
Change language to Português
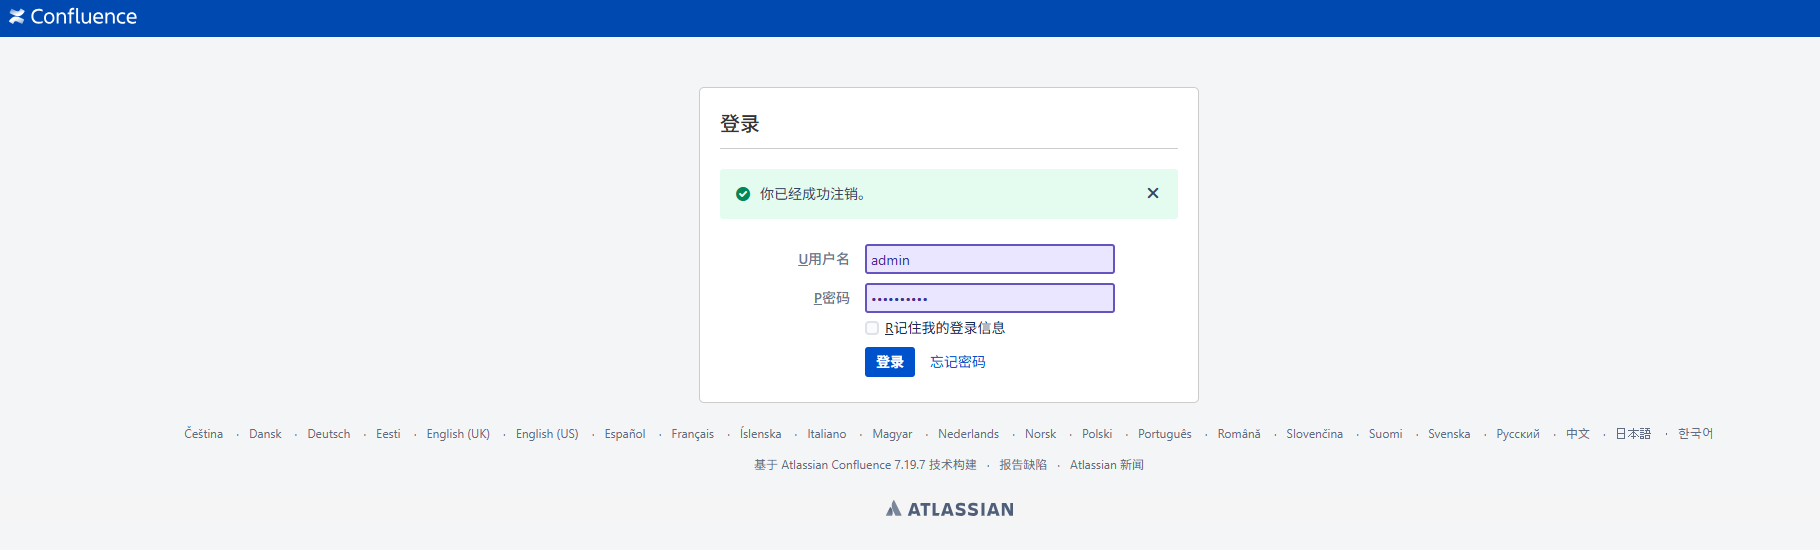point(1165,434)
